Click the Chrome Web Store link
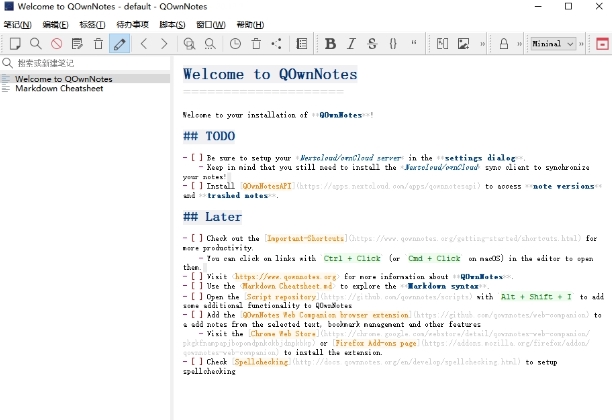 click(283, 334)
